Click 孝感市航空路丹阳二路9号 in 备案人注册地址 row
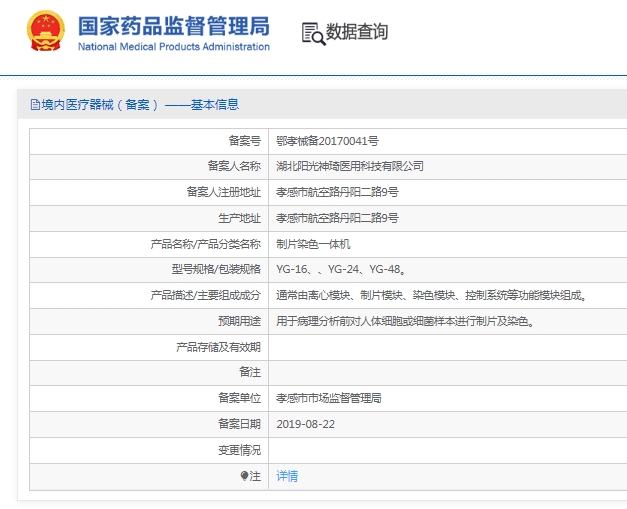 tap(337, 192)
